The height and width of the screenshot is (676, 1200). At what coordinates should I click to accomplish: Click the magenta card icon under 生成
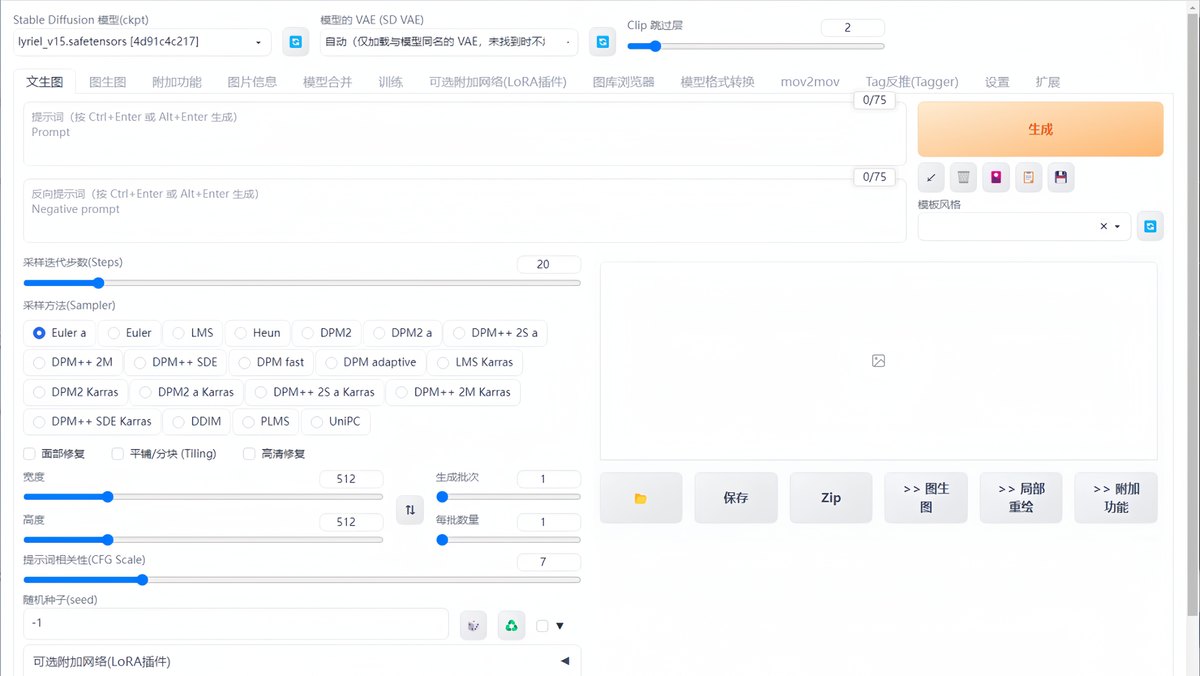tap(996, 178)
